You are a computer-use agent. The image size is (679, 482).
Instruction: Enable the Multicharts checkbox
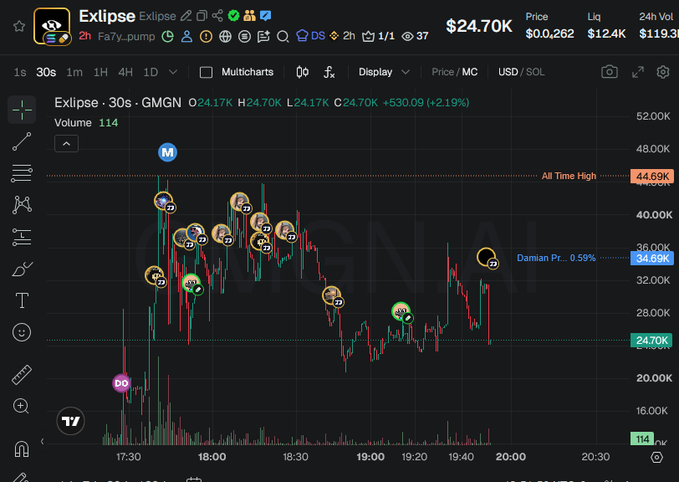click(x=206, y=72)
